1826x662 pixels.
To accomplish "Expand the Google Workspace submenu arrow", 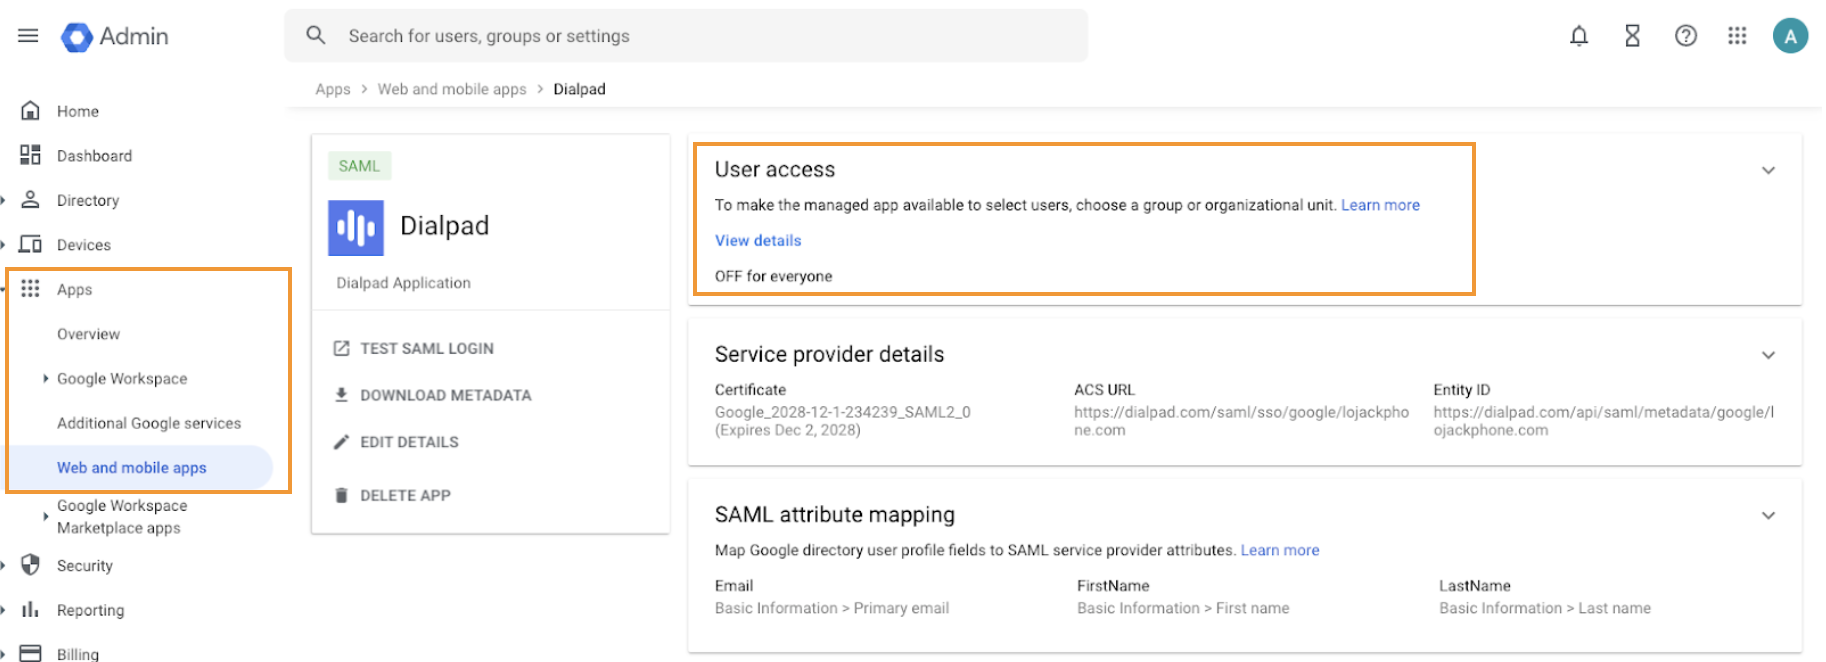I will (x=45, y=378).
